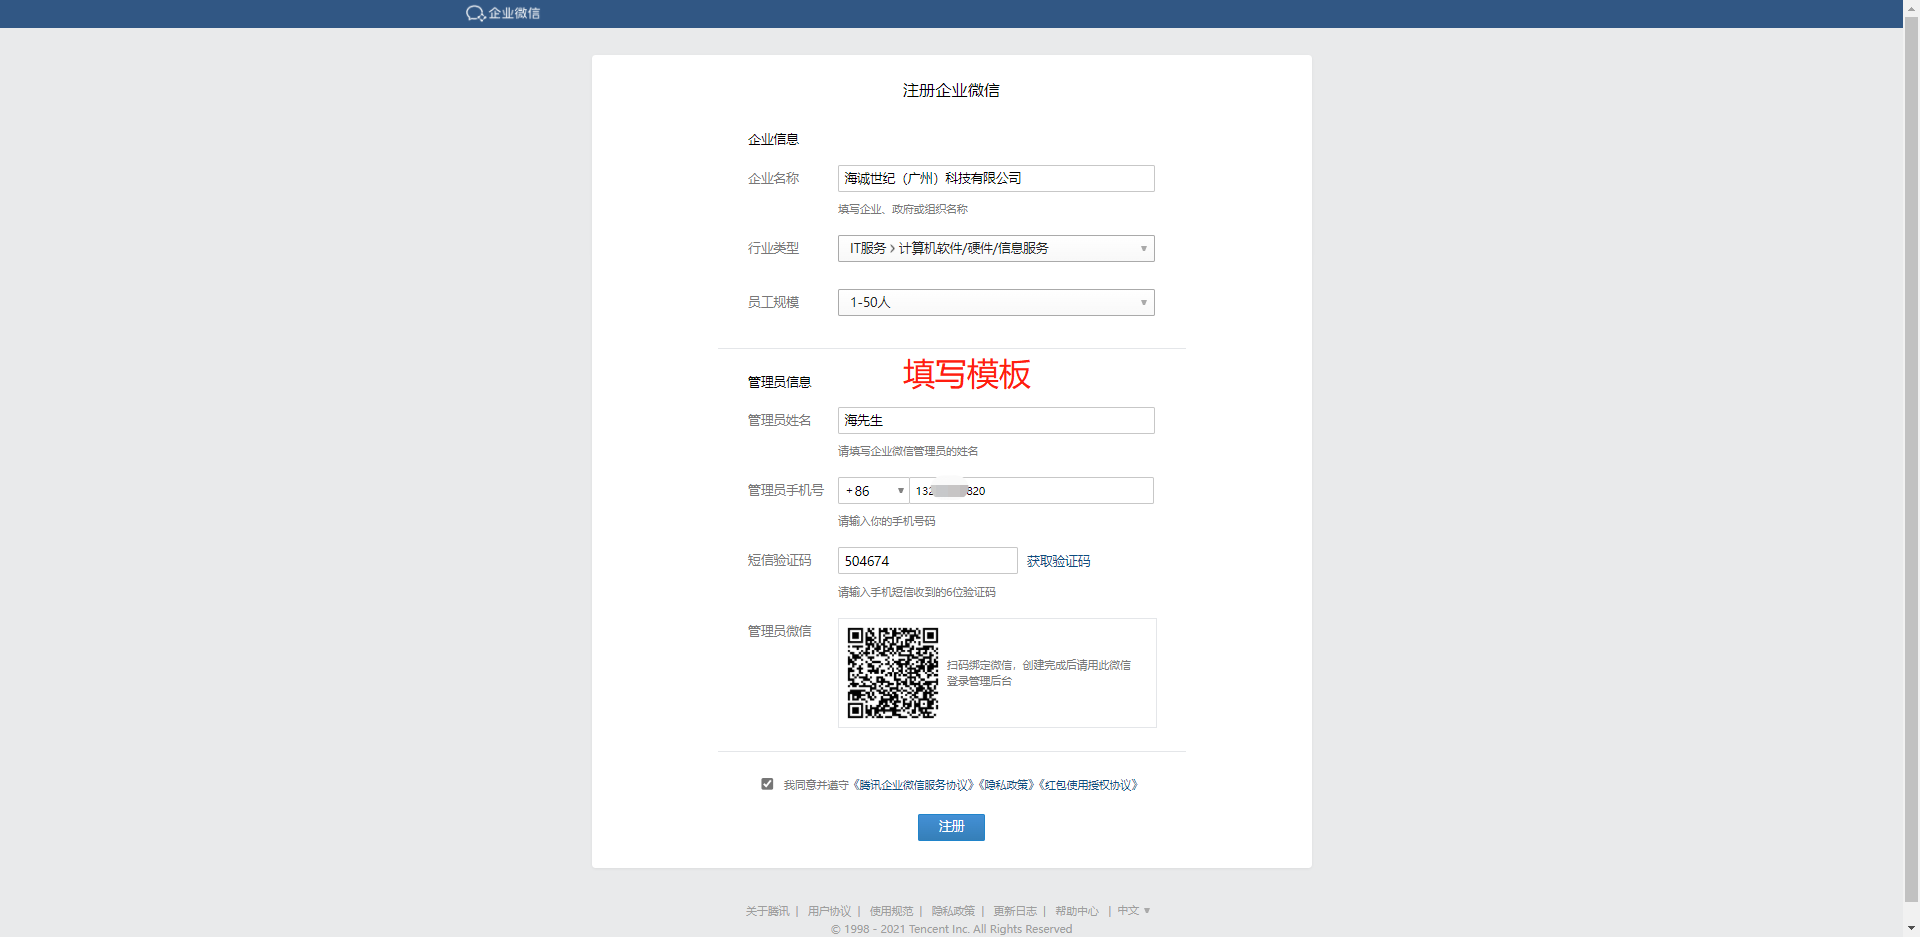Click the 获取验证码 get code link
This screenshot has width=1920, height=937.
click(x=1058, y=561)
